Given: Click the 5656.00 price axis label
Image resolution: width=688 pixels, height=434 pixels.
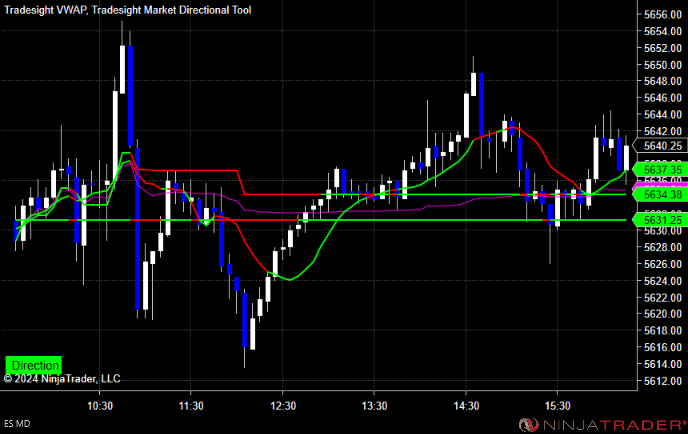Looking at the screenshot, I should click(663, 14).
